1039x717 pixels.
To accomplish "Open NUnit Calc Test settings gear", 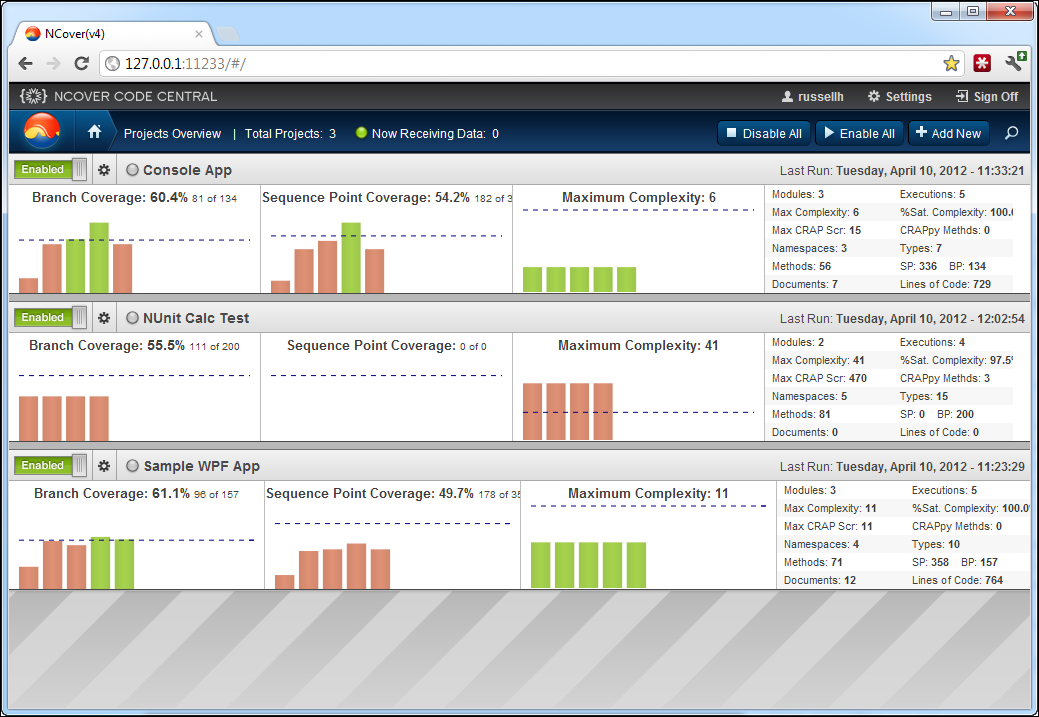I will [104, 318].
